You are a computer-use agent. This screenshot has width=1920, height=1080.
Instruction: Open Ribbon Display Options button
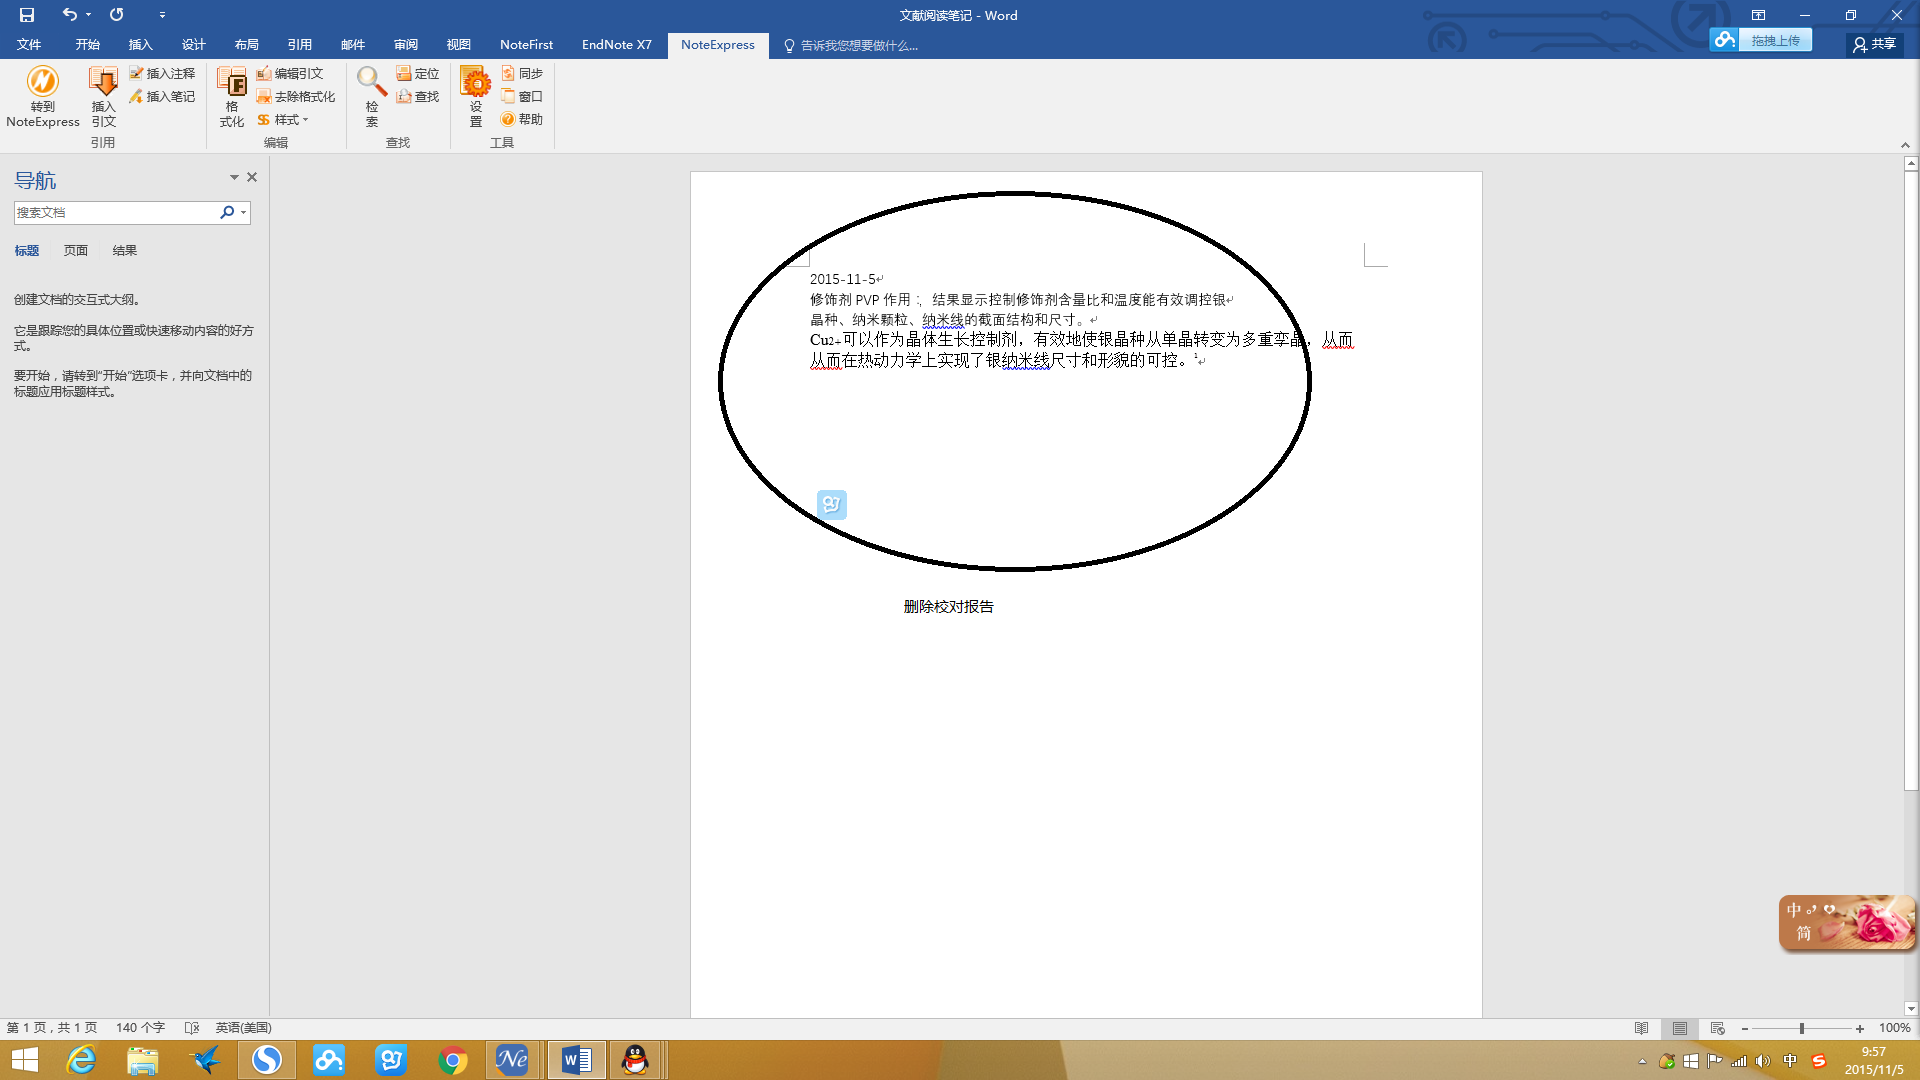click(1758, 15)
